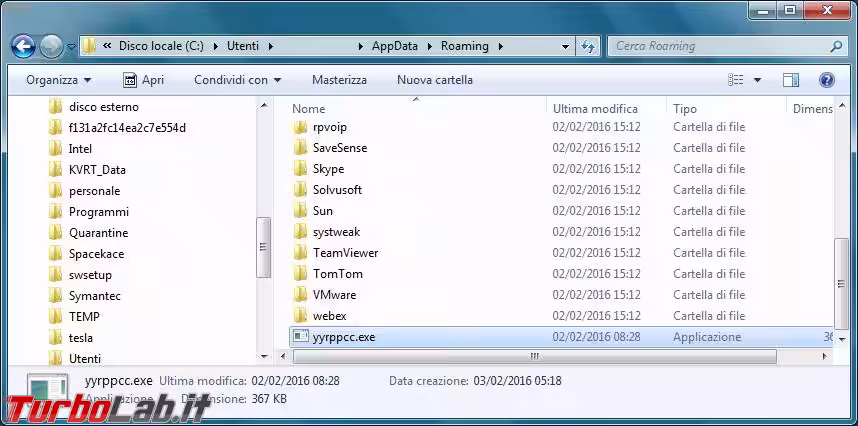
Task: Click the Nuova cartella button
Action: pos(435,80)
